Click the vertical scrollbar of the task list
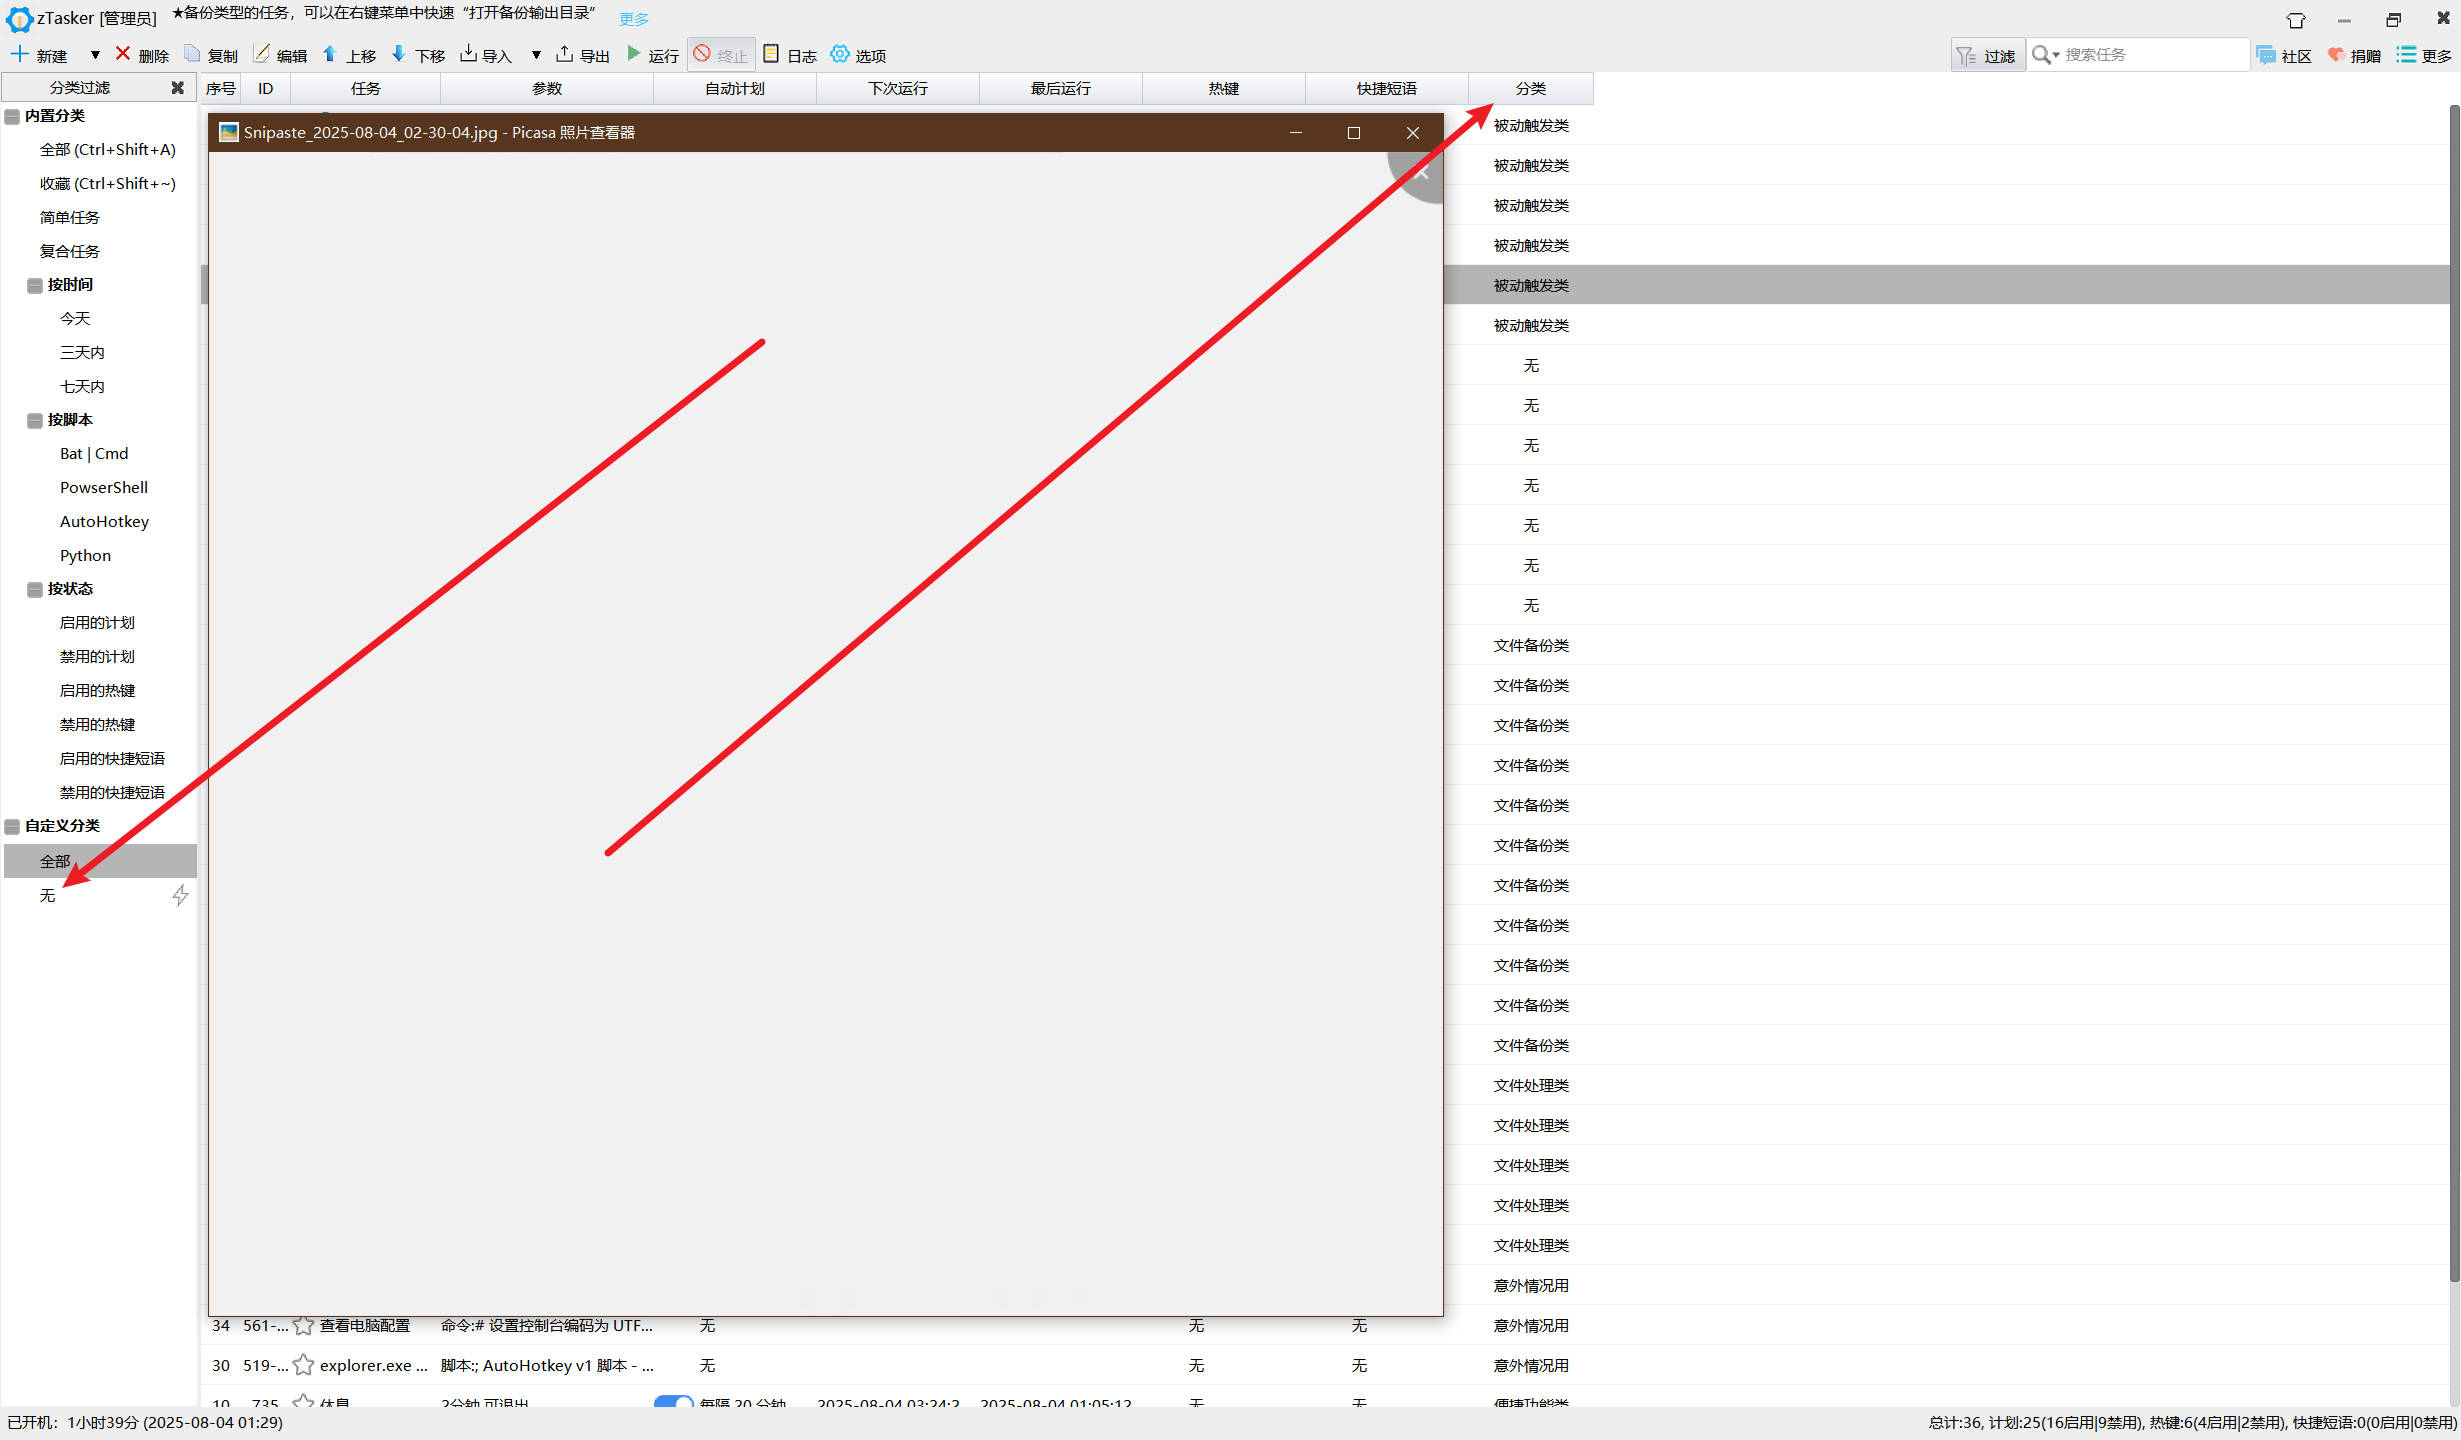This screenshot has height=1440, width=2461. [2454, 694]
